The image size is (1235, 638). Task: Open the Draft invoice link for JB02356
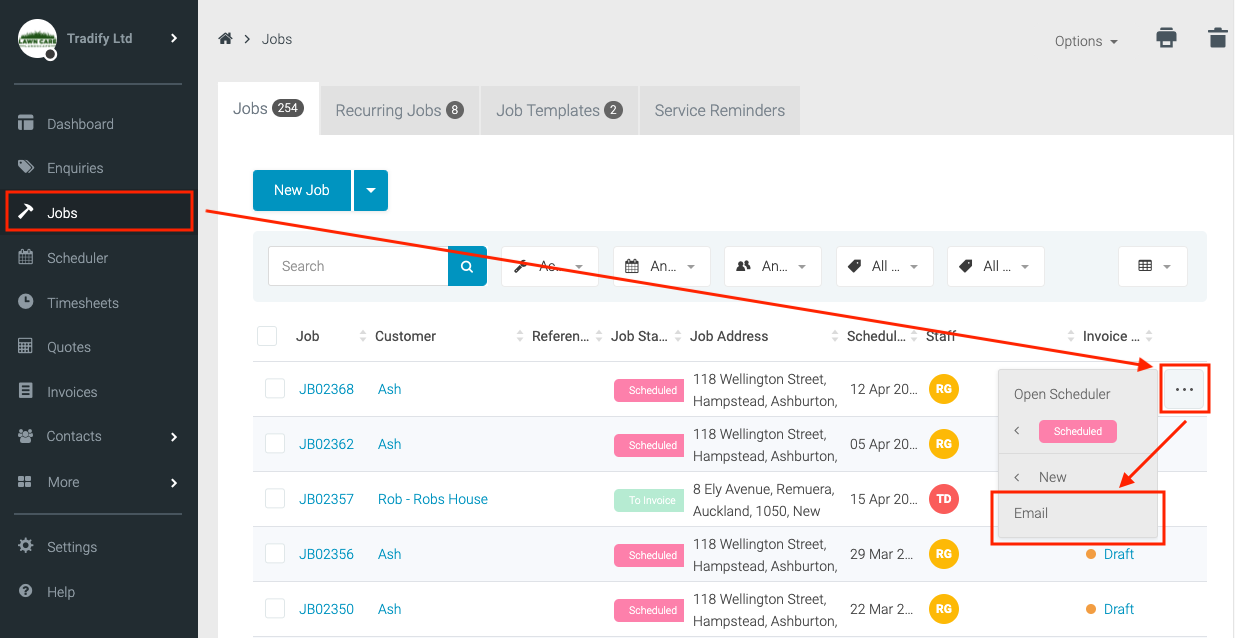(1118, 554)
